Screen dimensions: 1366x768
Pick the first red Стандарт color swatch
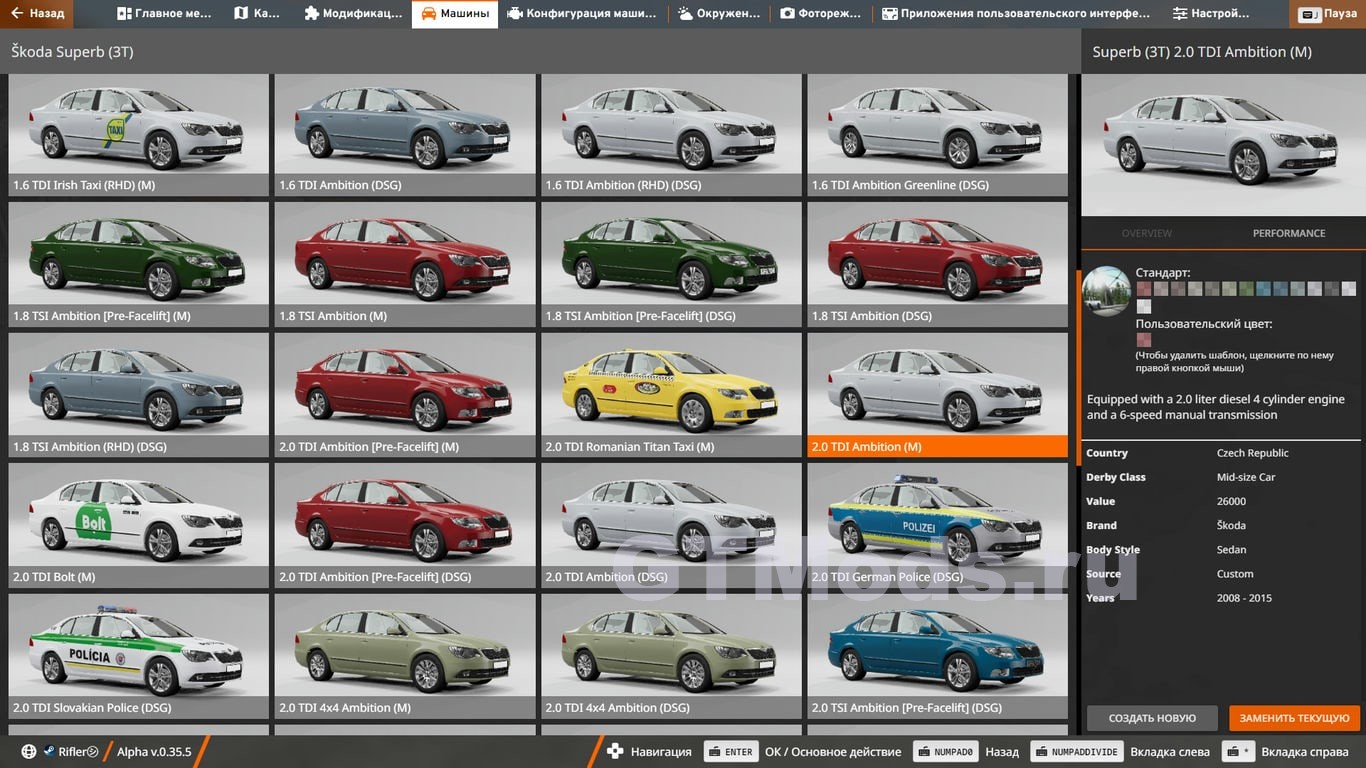click(1144, 288)
